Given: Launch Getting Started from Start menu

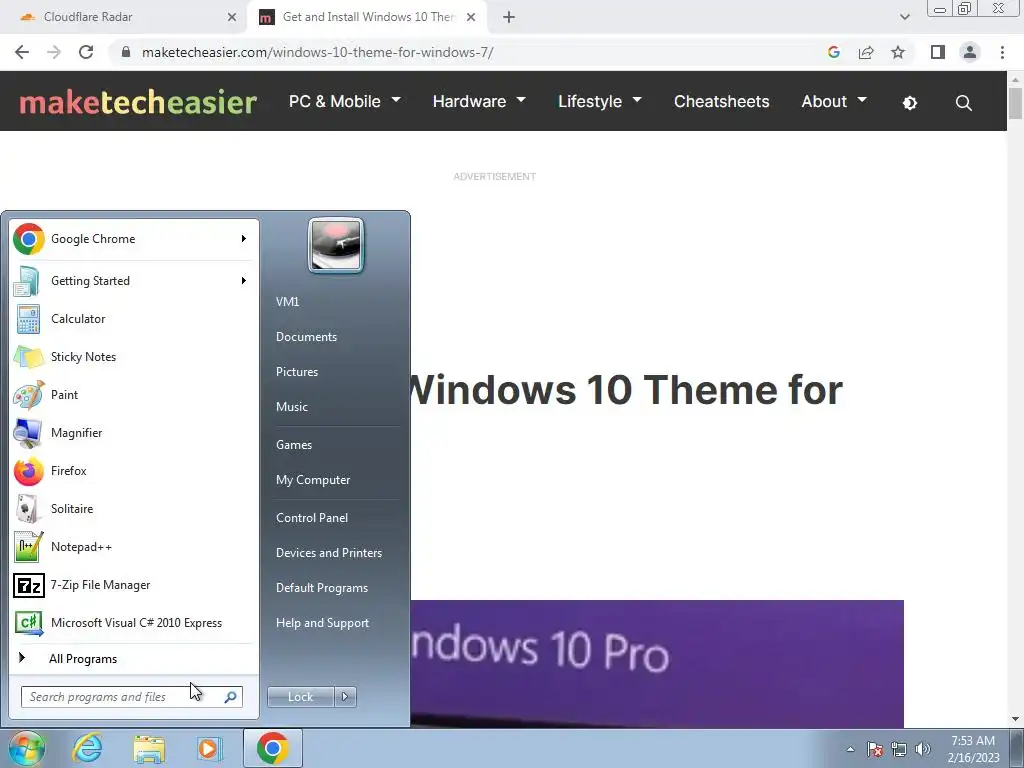Looking at the screenshot, I should tap(131, 281).
